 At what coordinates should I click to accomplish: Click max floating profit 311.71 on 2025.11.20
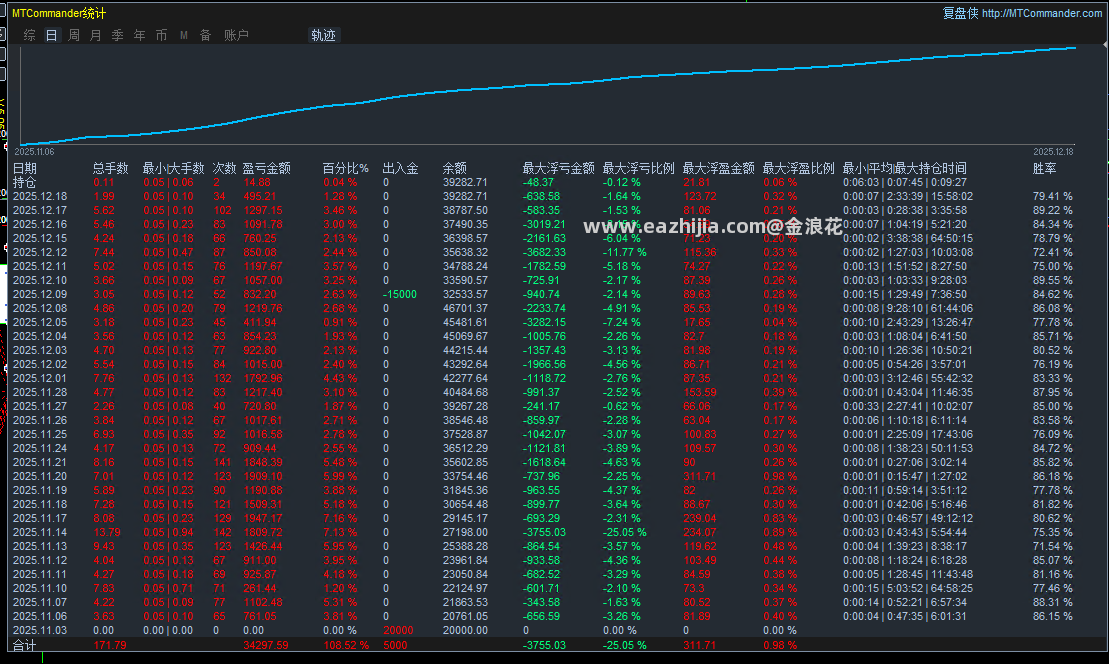point(699,477)
